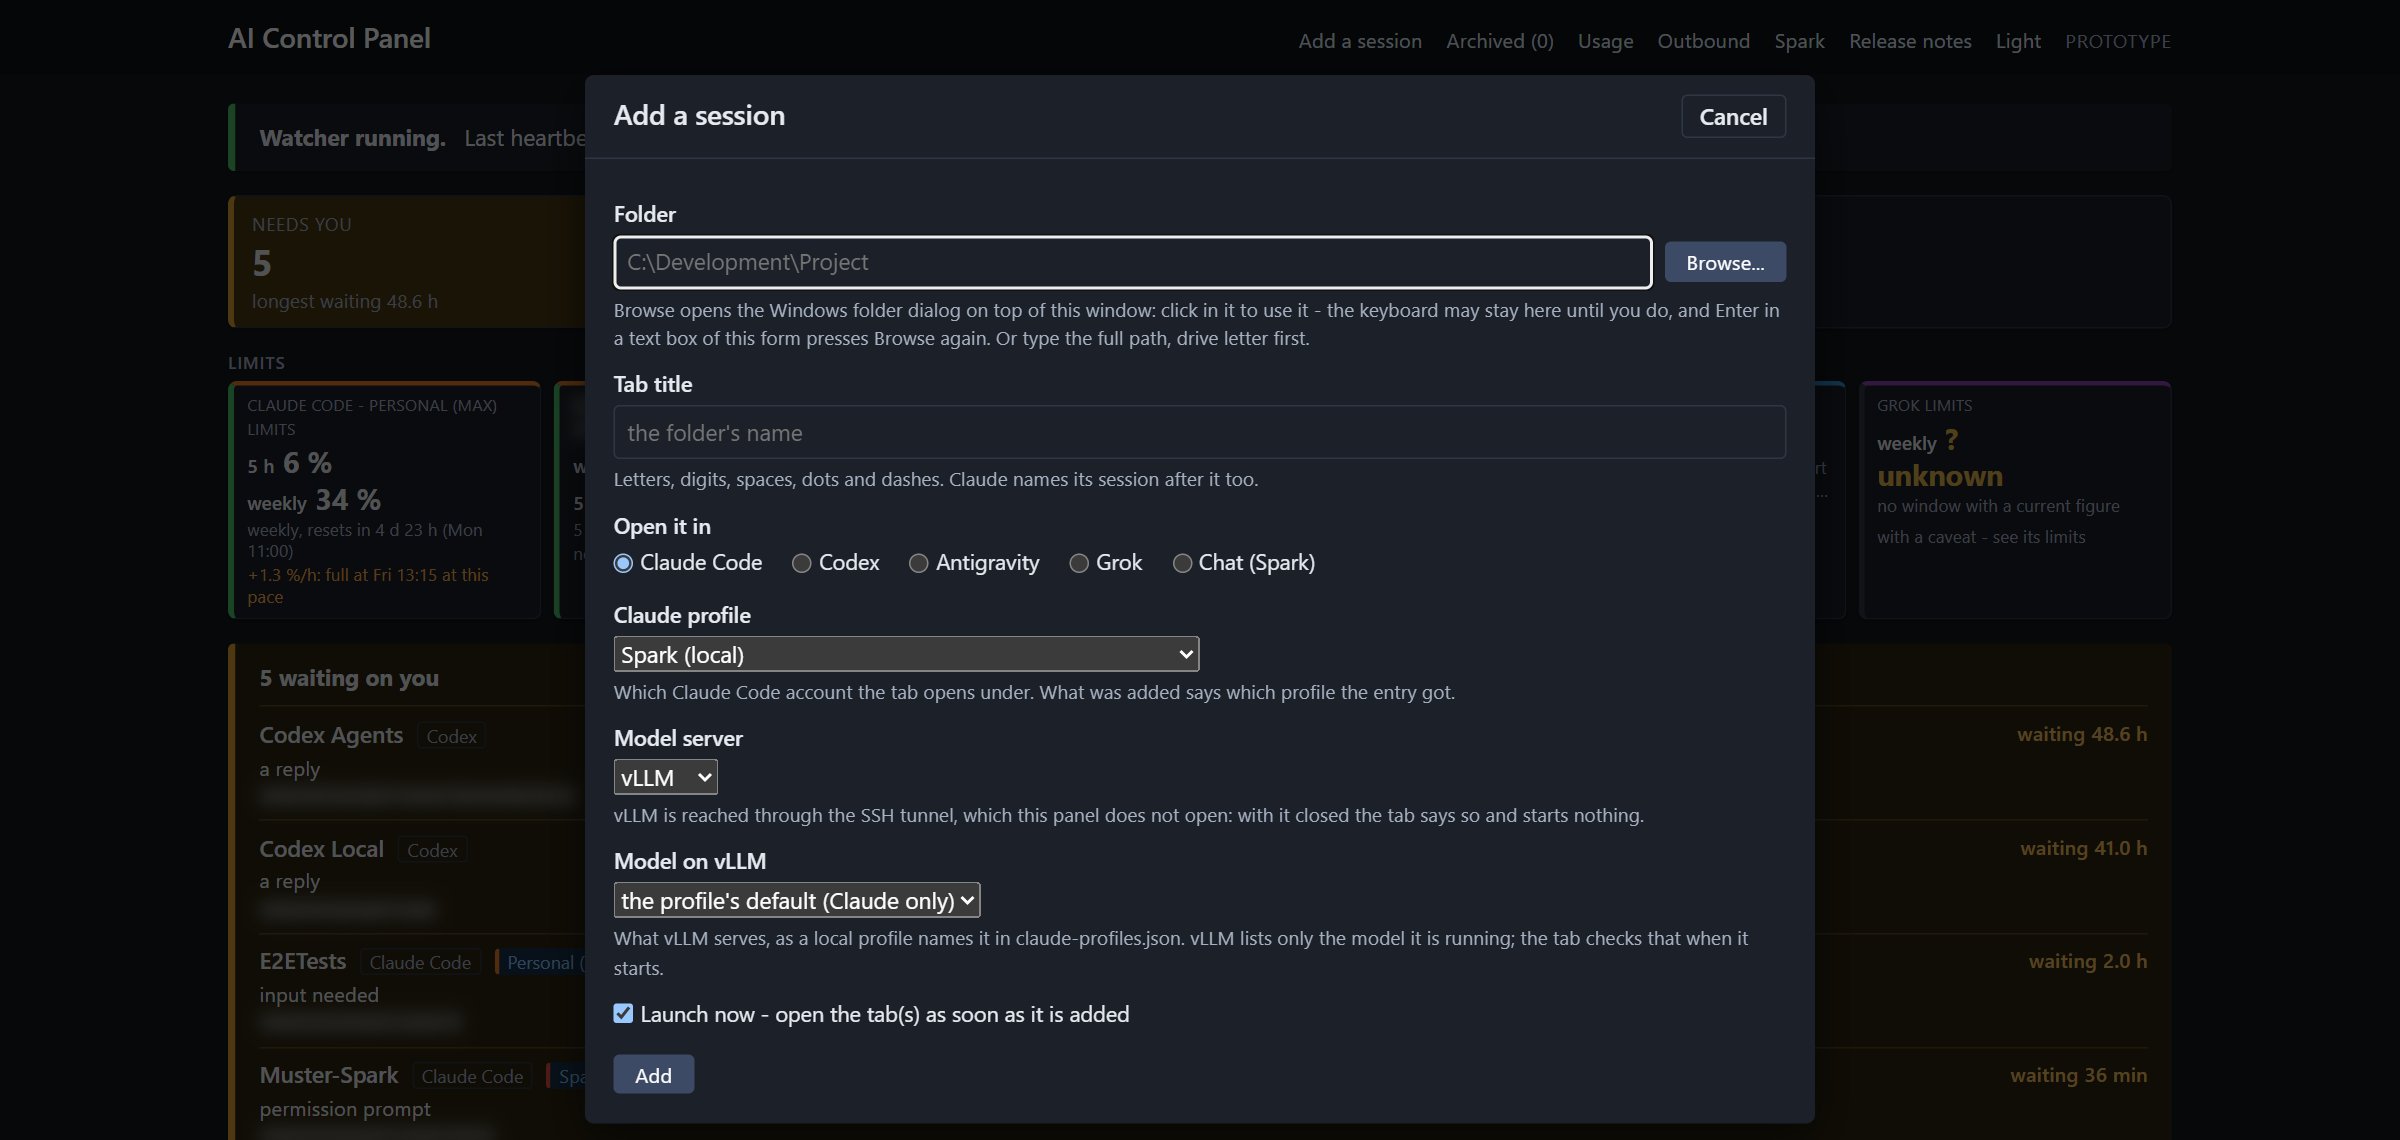
Task: Open the Outbound page link
Action: coord(1703,41)
